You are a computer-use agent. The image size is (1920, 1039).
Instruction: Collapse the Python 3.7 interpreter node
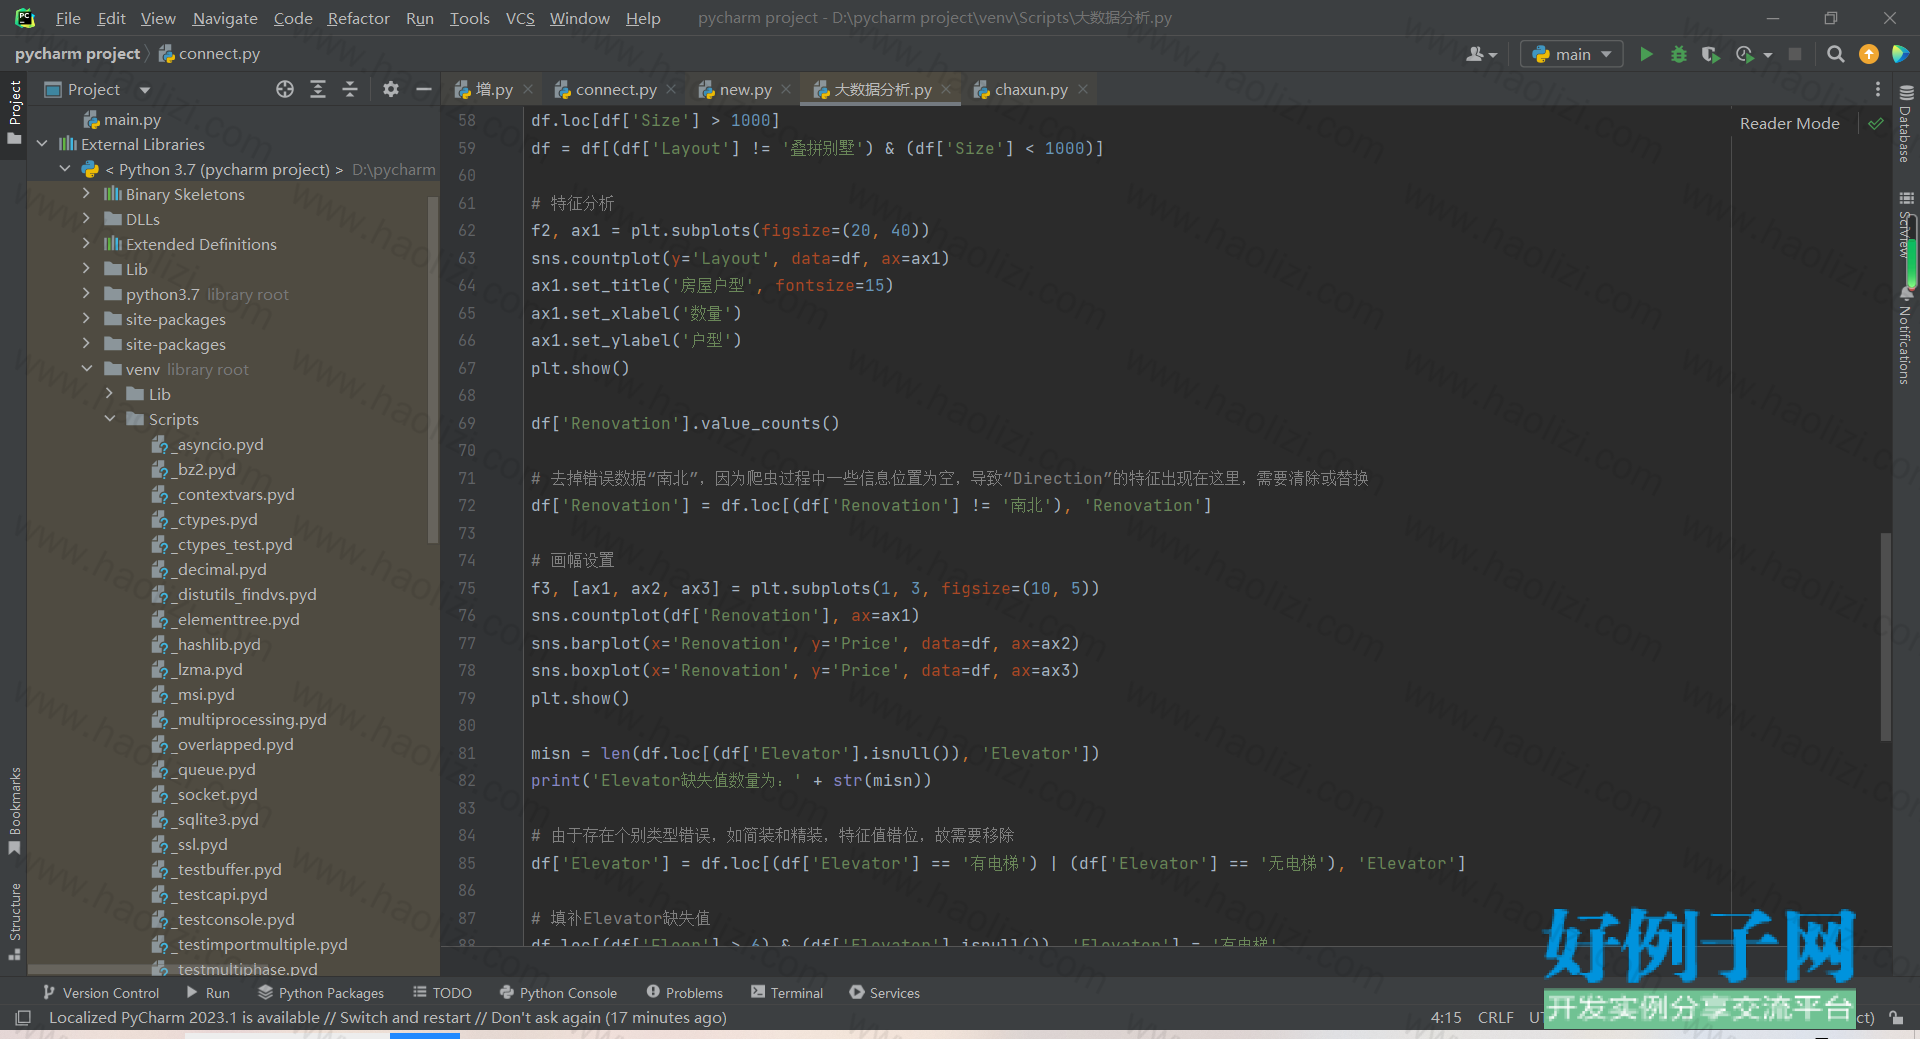click(x=65, y=169)
